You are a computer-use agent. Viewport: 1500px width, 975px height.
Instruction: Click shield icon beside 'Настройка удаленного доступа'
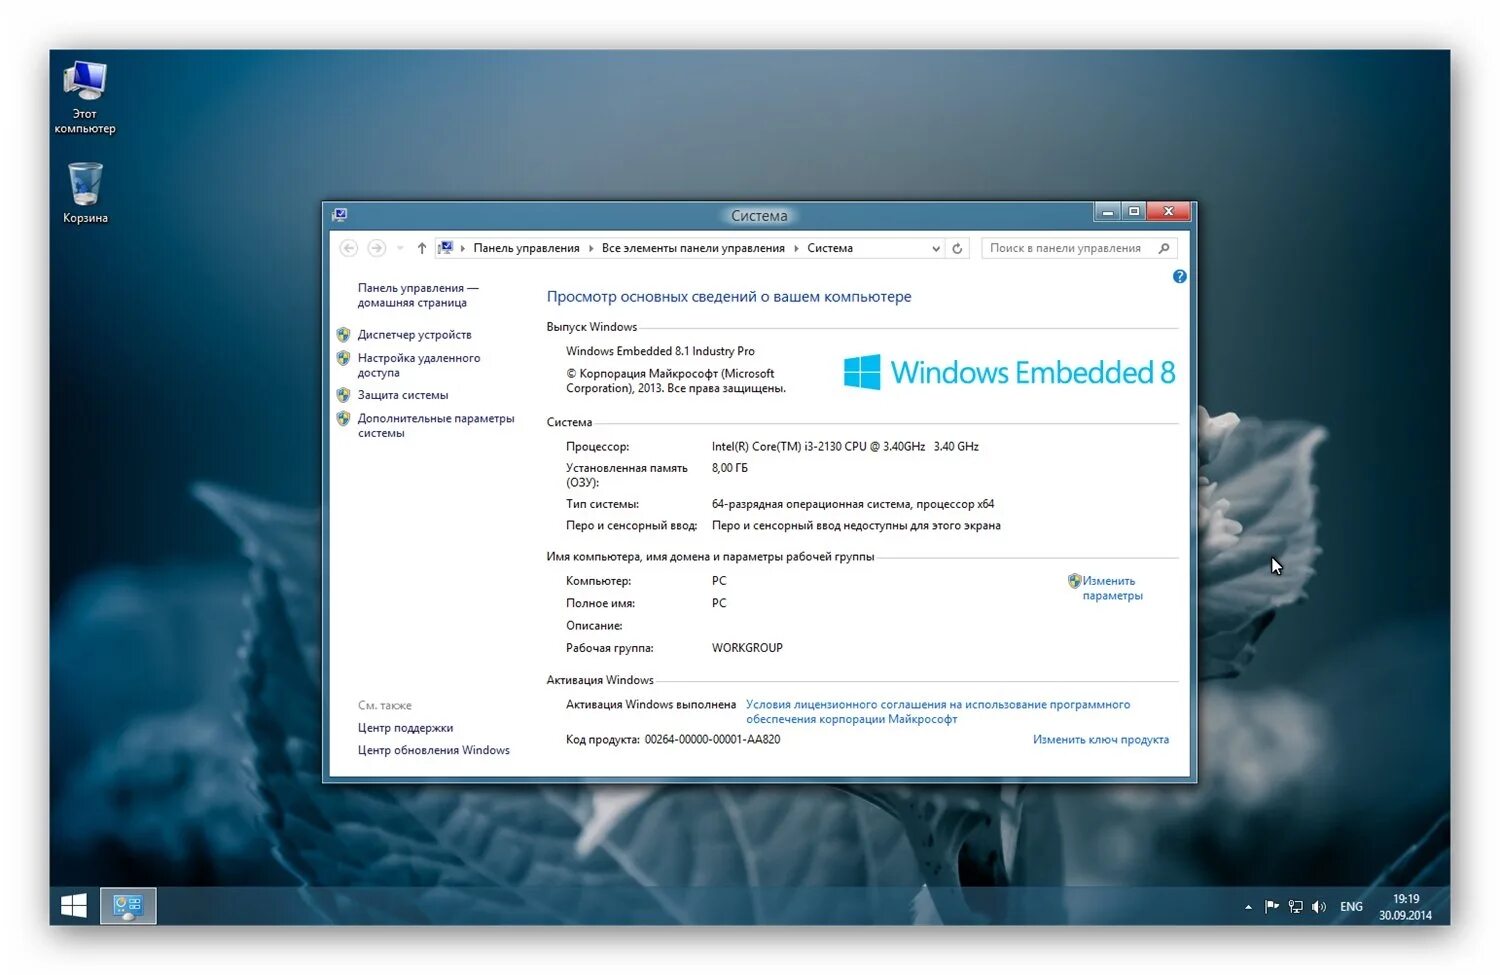(343, 358)
